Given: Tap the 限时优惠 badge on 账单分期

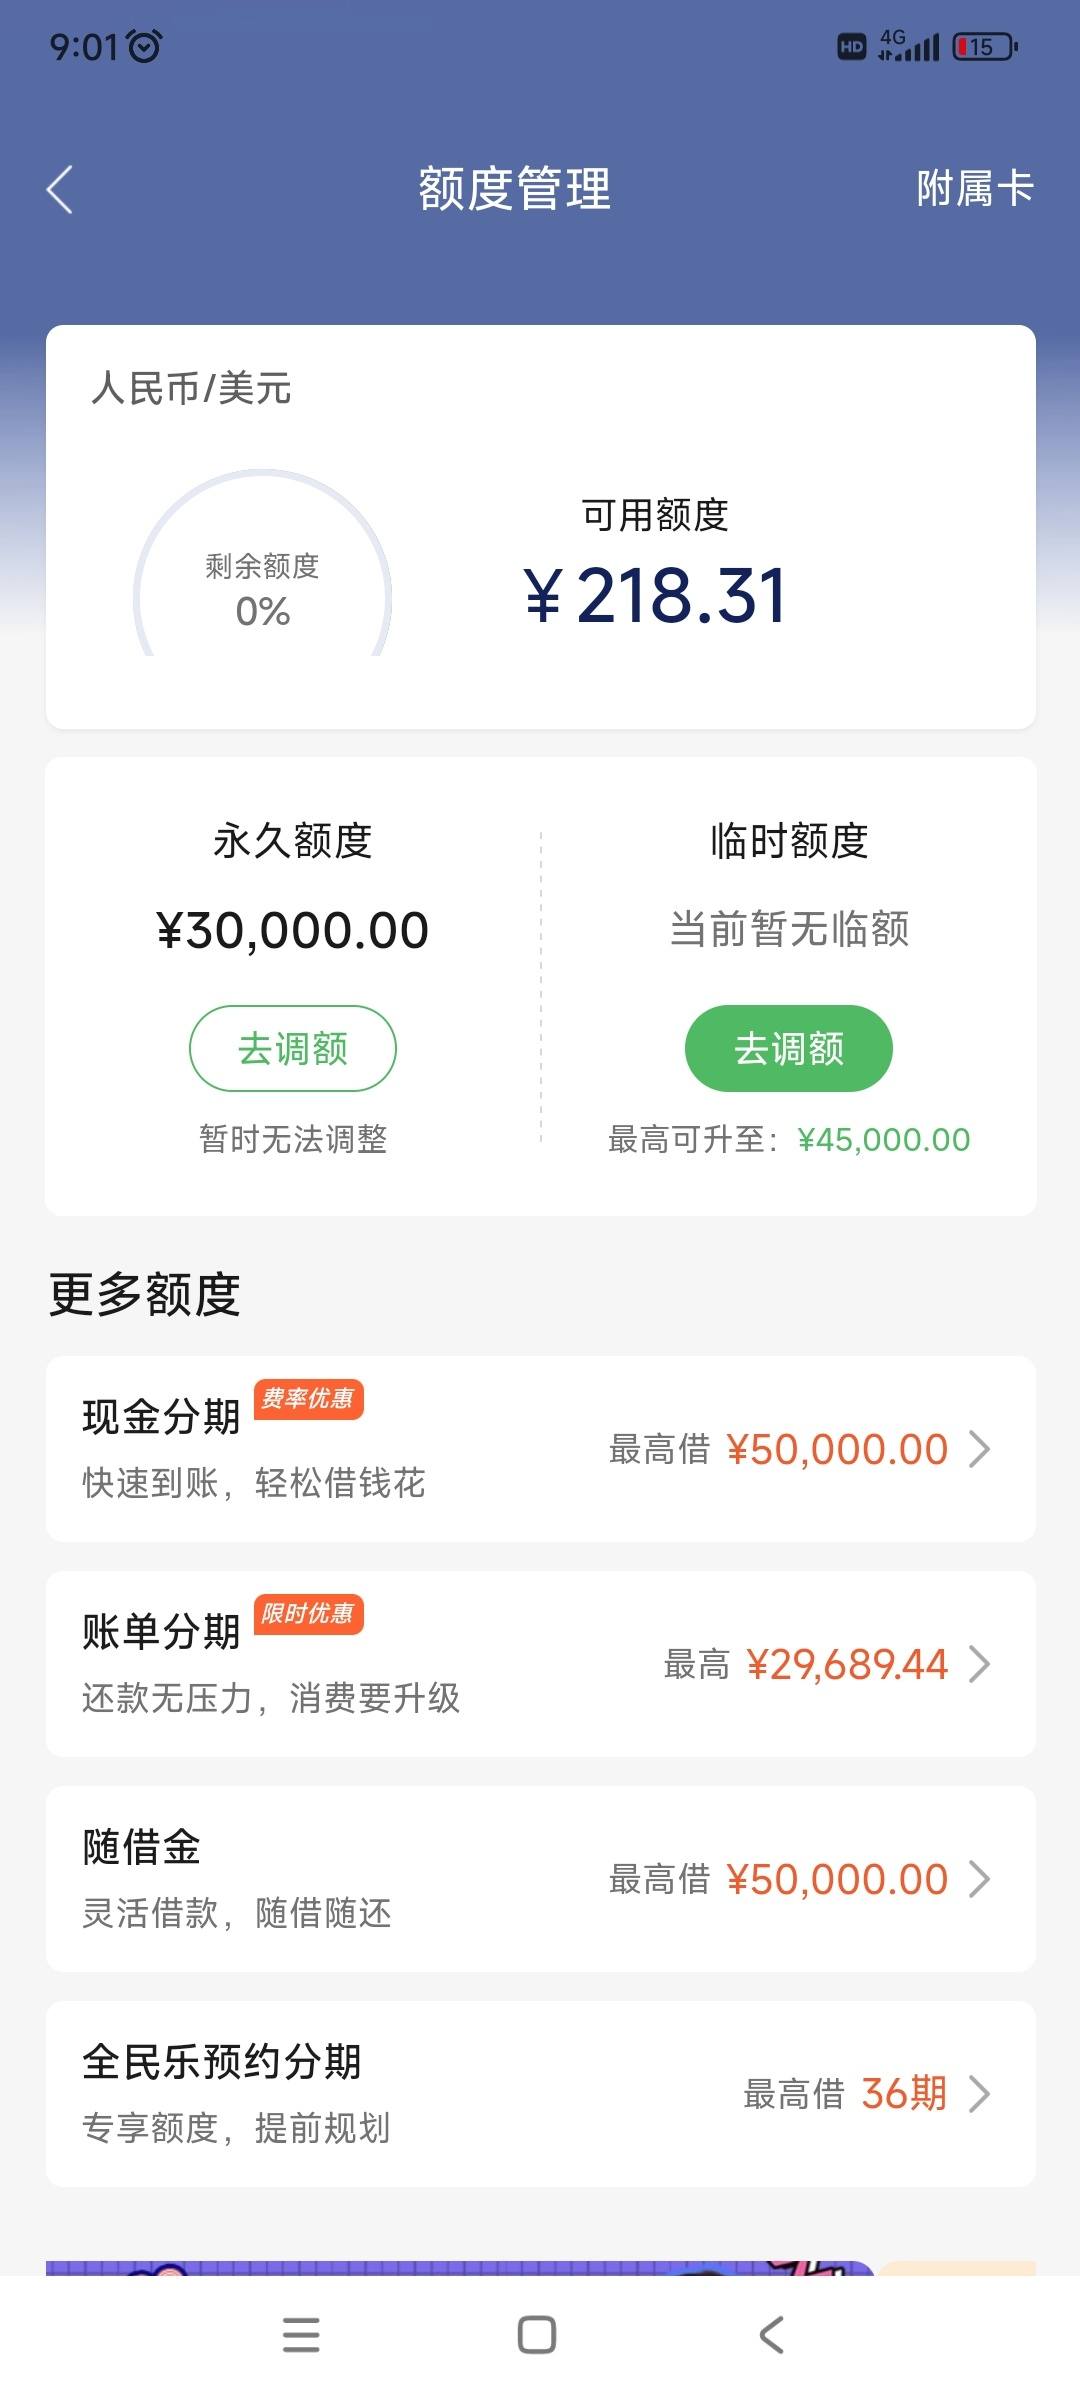Looking at the screenshot, I should coord(309,1614).
